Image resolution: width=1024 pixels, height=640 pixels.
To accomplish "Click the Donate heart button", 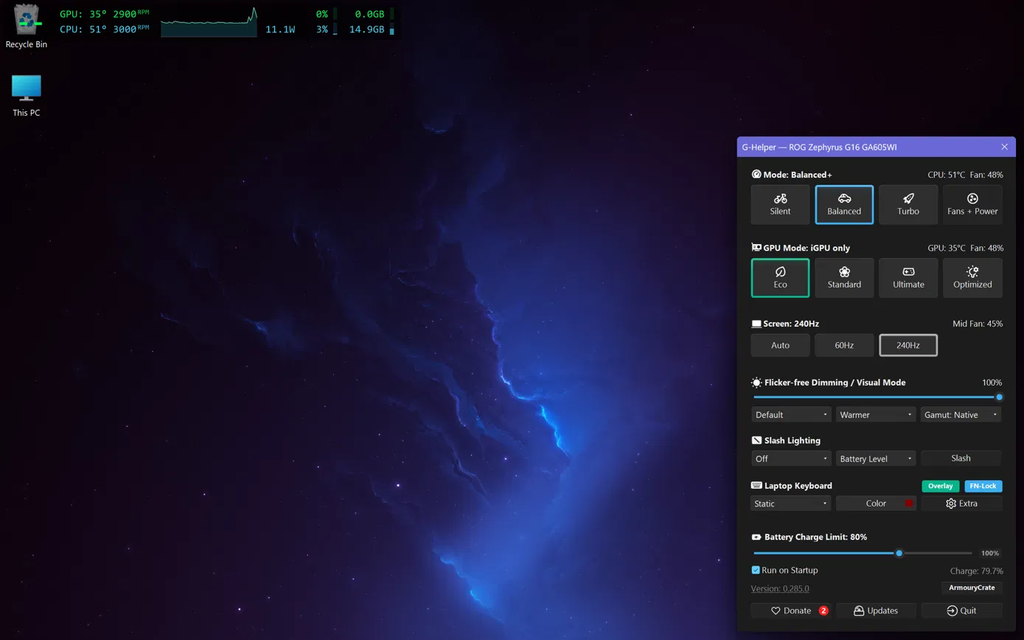I will tap(791, 611).
